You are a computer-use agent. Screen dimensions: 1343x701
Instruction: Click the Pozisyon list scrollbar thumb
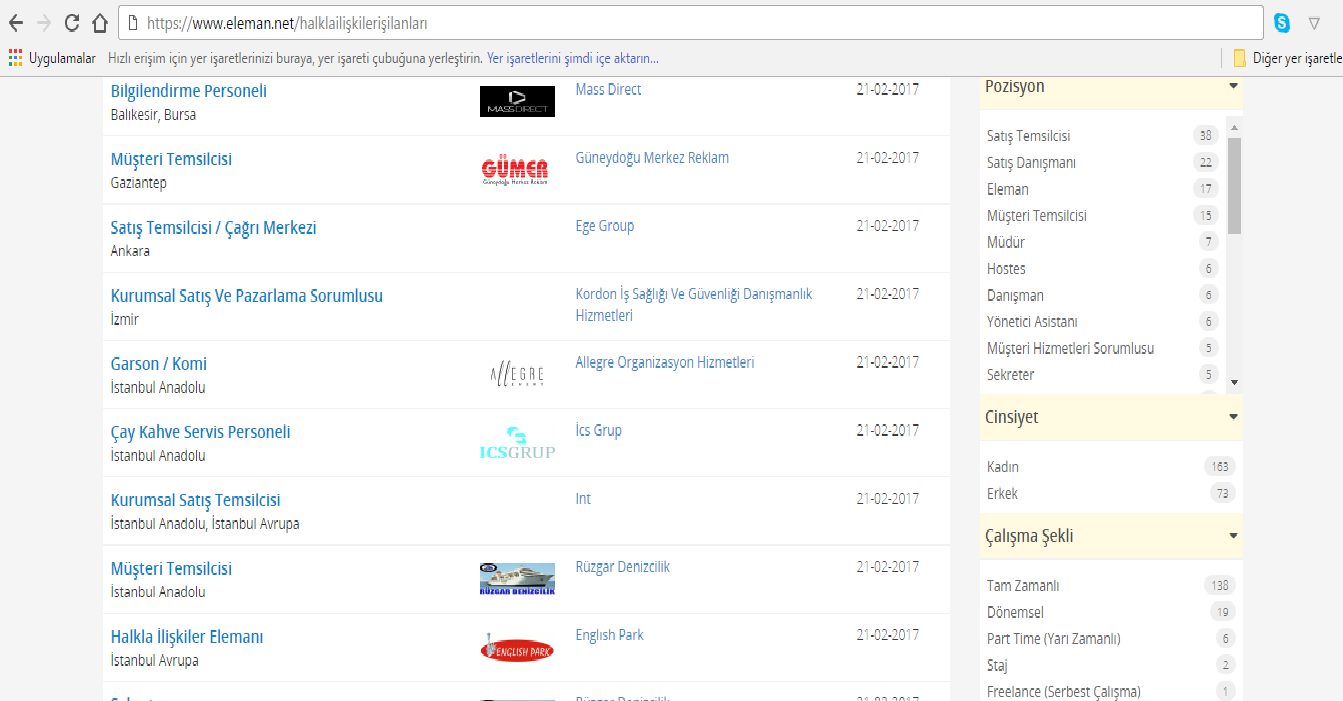[1235, 185]
